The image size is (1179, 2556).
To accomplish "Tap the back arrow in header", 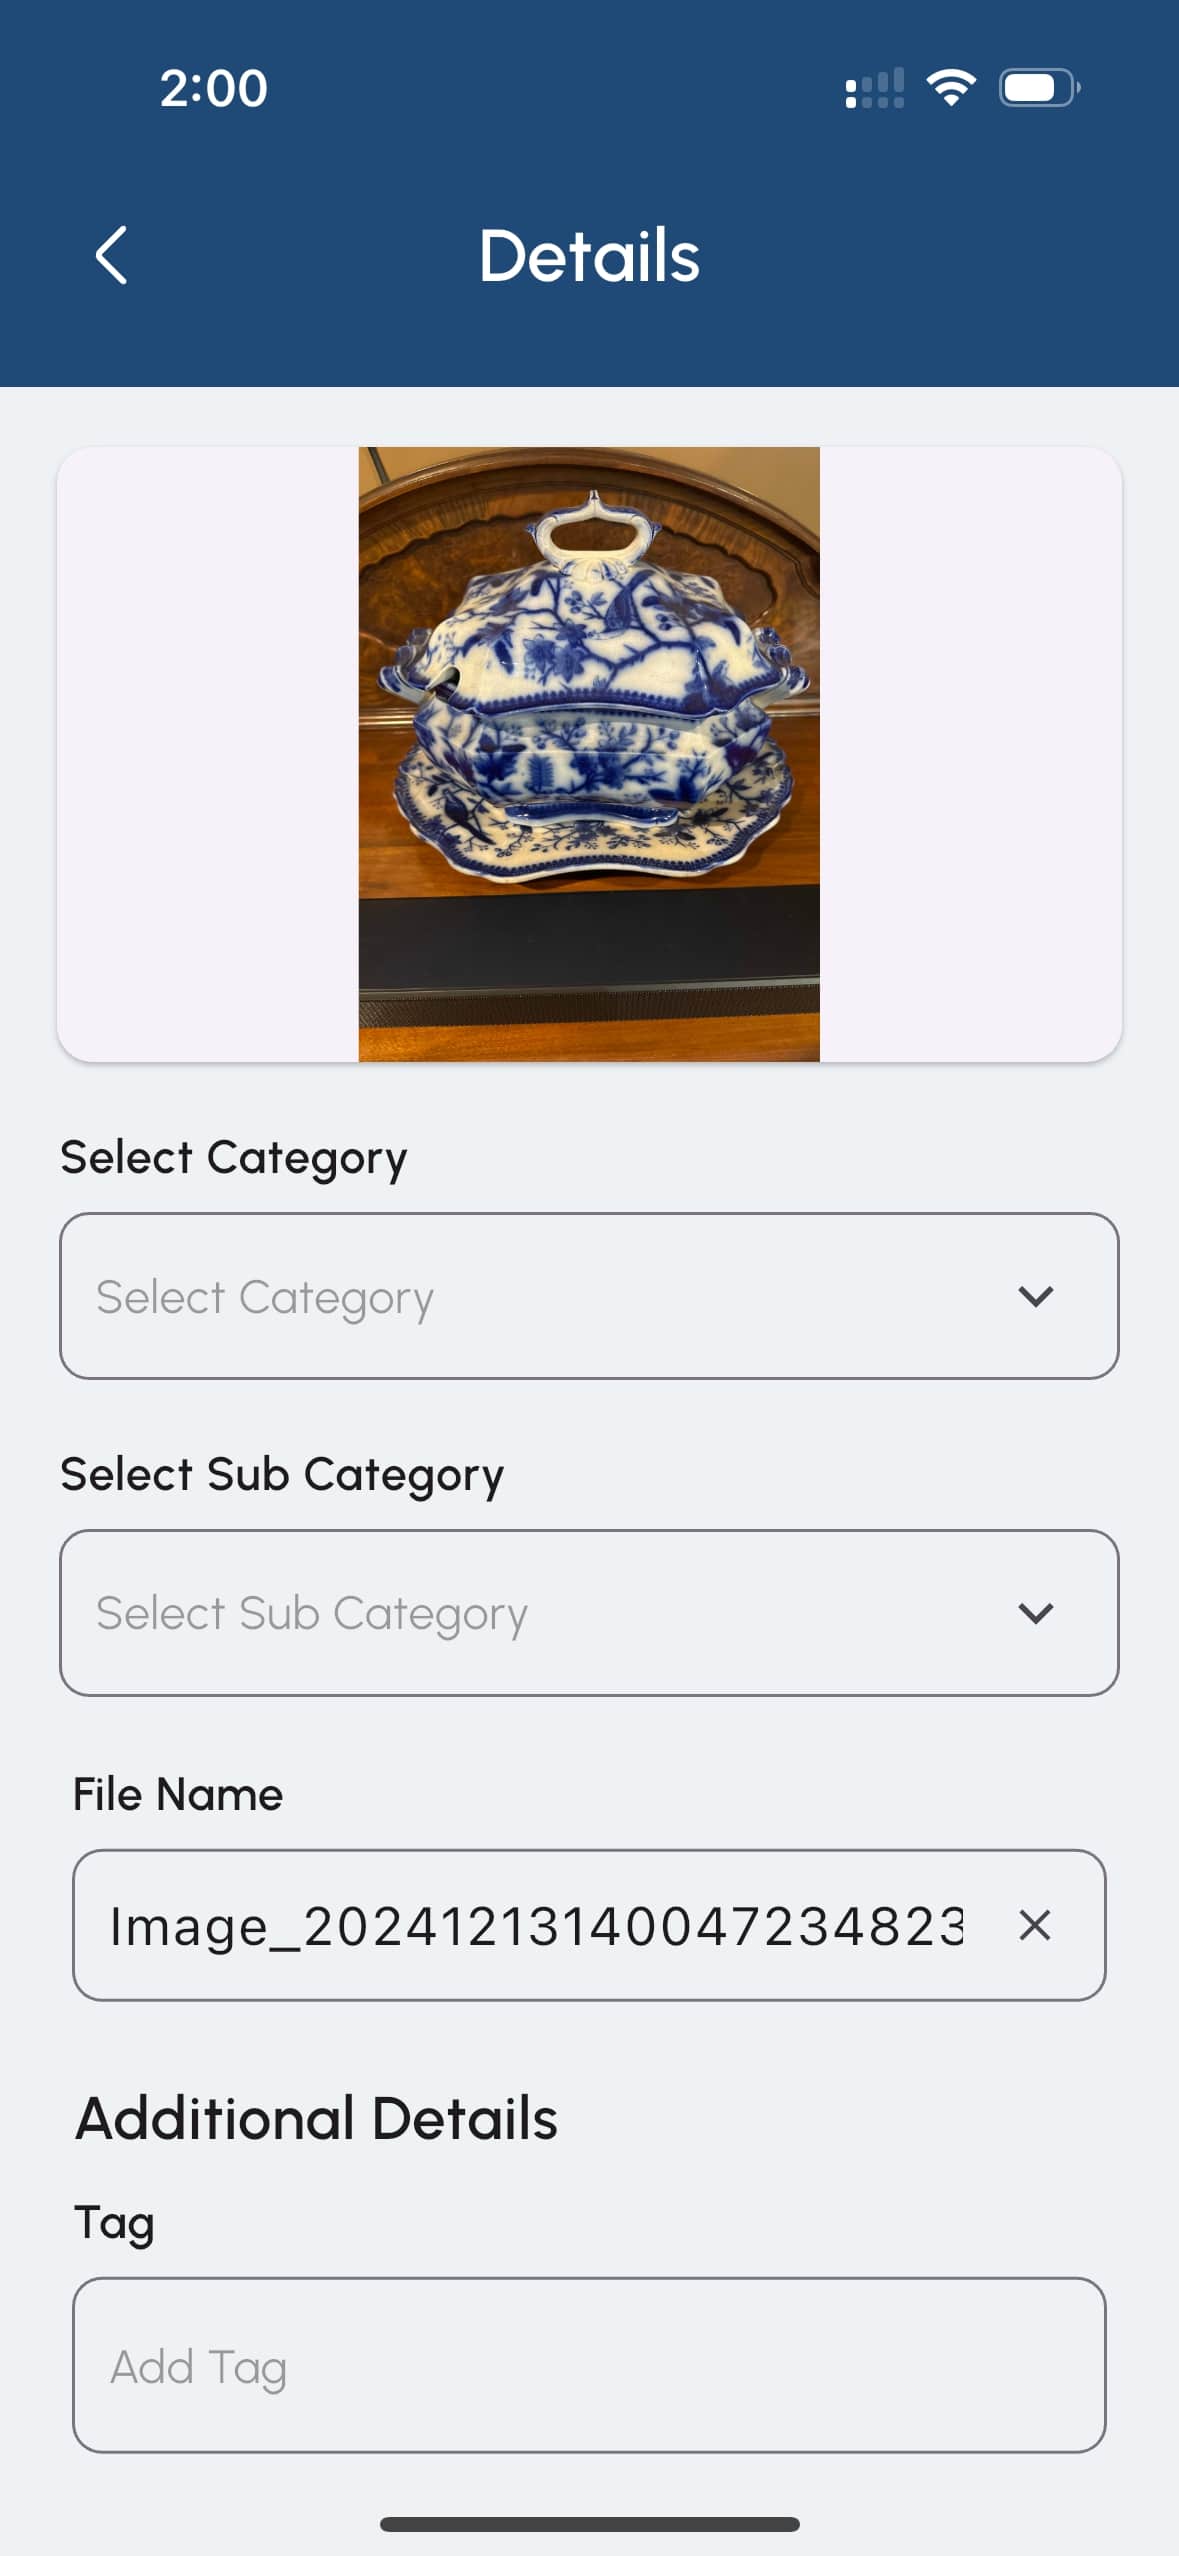I will coord(111,255).
